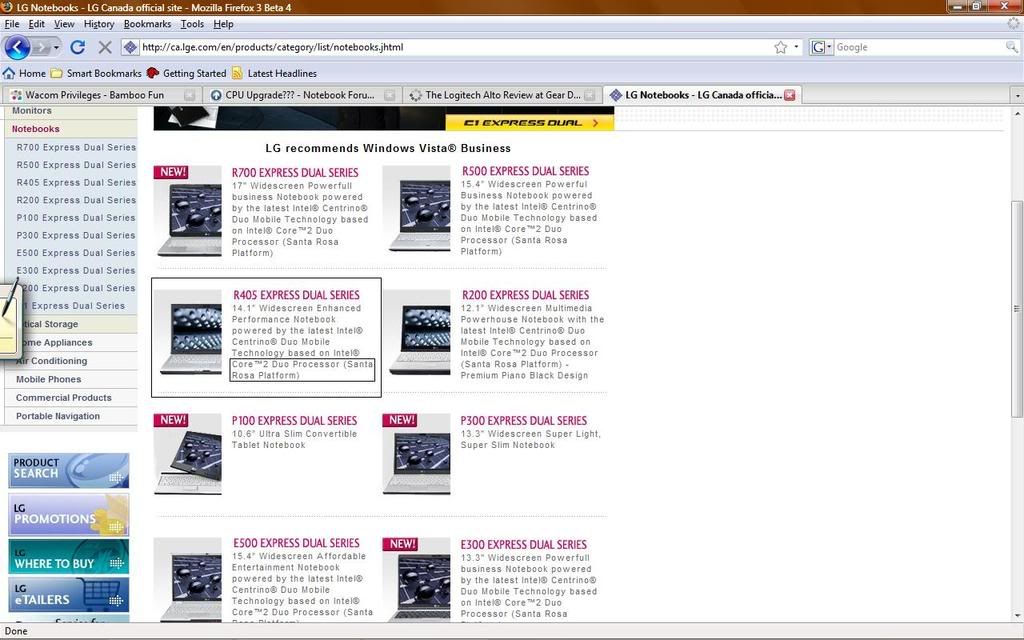Viewport: 1024px width, 640px height.
Task: Close the Logitech Alto Review tab
Action: (x=590, y=95)
